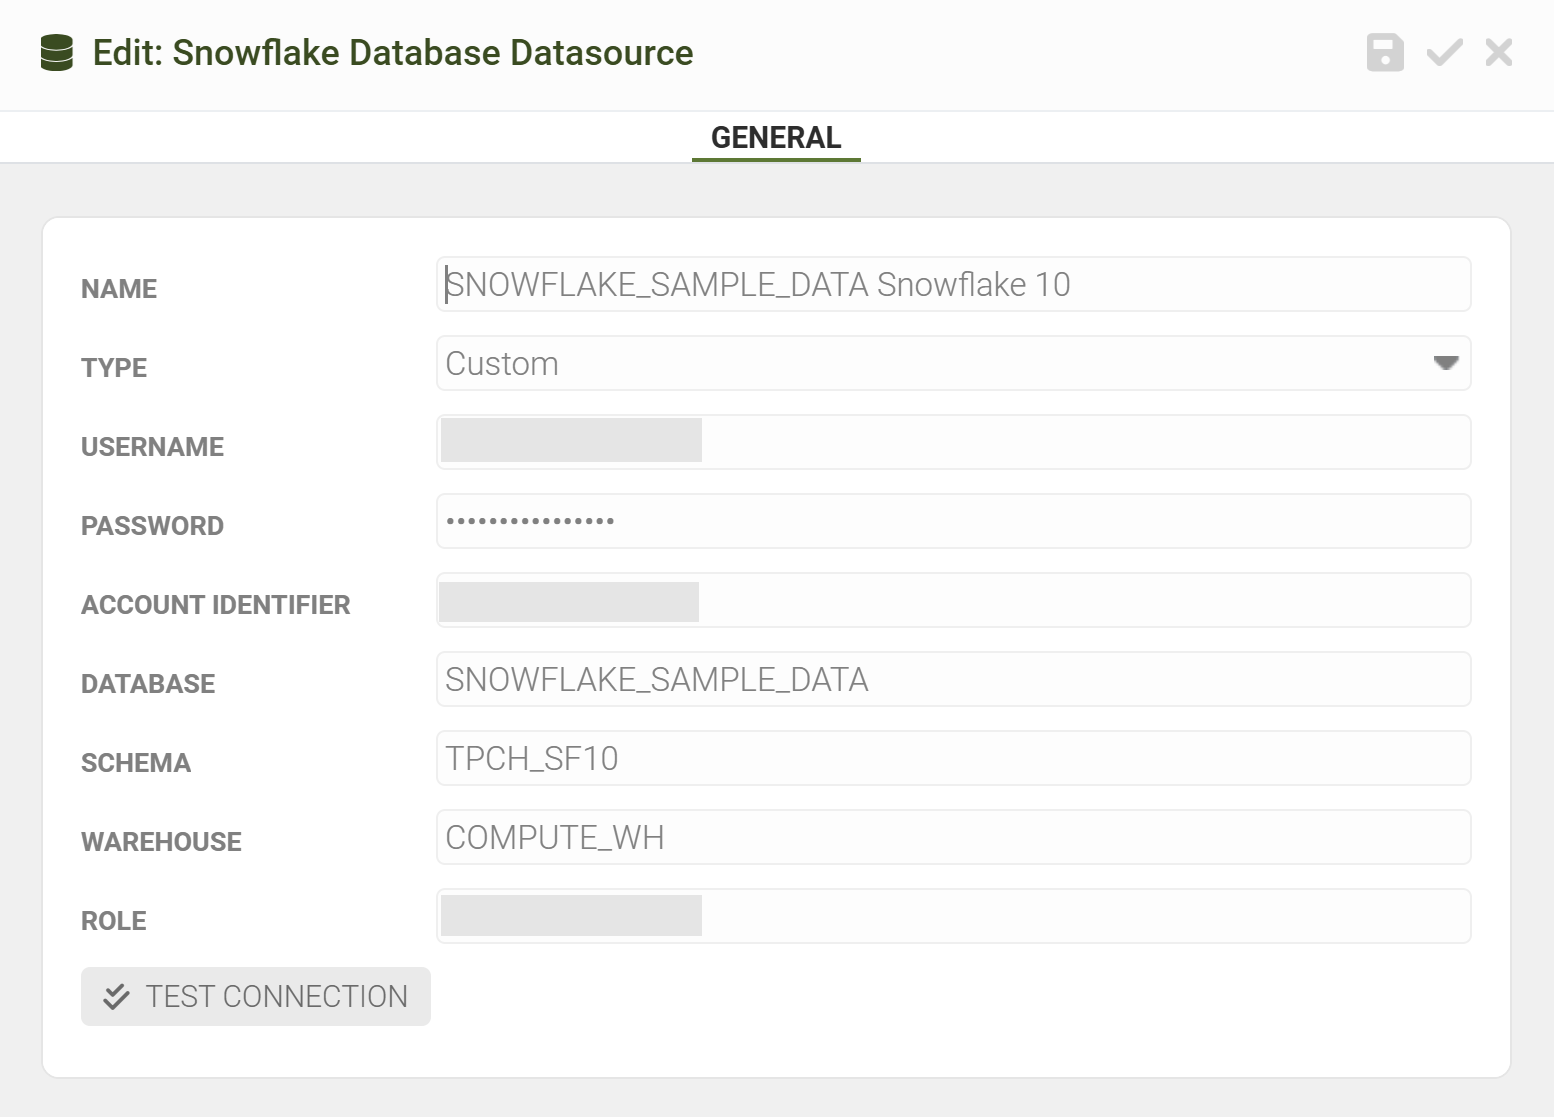Save the datasource with the floppy disk icon
1554x1117 pixels.
(1385, 52)
